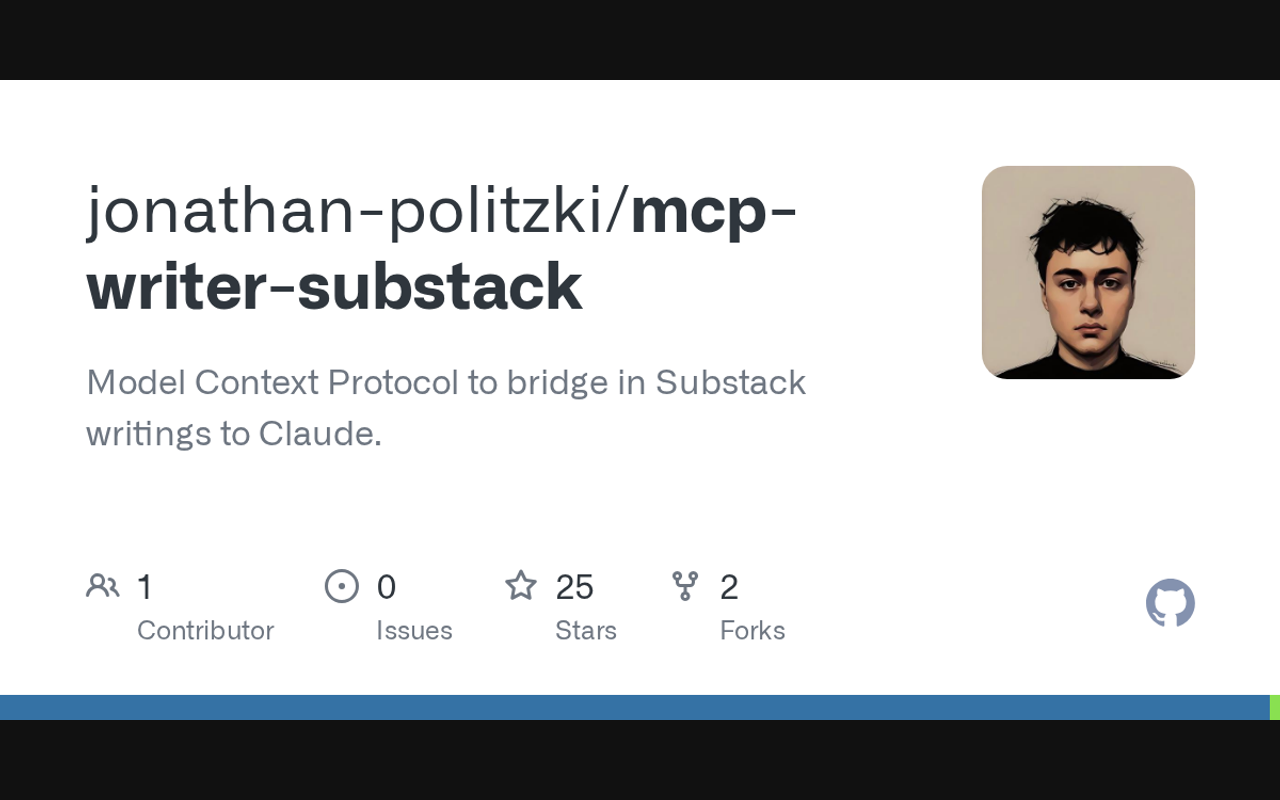Viewport: 1280px width, 800px height.
Task: Click the contributors people icon
Action: 102,586
